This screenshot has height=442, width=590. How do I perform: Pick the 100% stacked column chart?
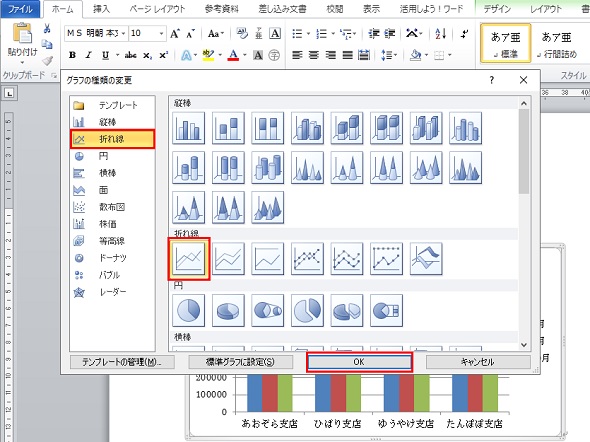(x=268, y=128)
